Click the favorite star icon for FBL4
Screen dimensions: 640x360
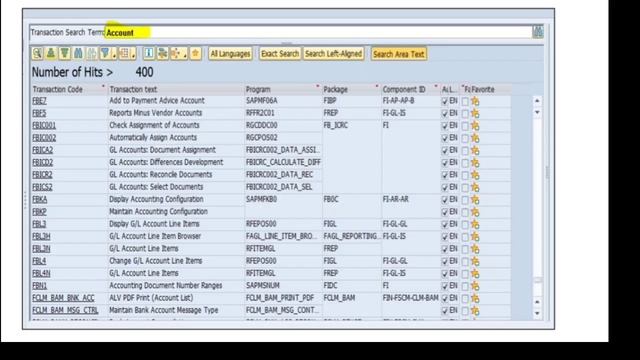475,261
